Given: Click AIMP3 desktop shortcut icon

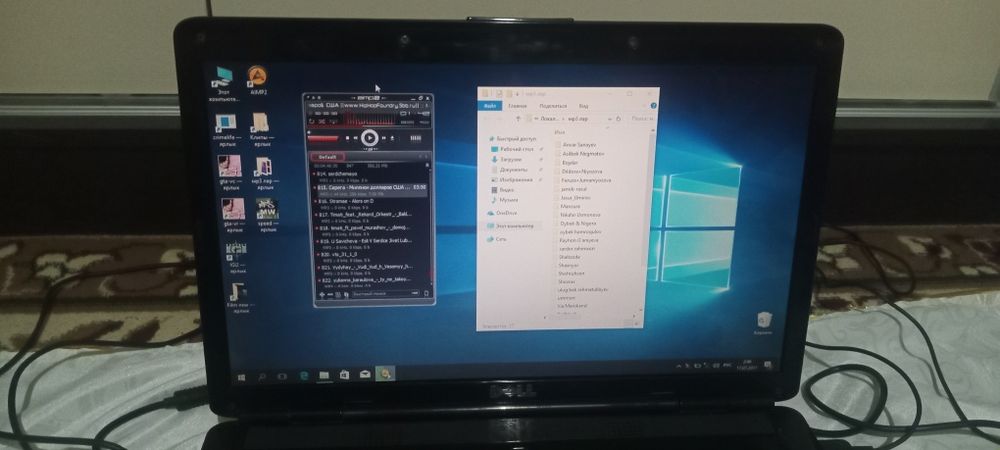Looking at the screenshot, I should click(258, 82).
